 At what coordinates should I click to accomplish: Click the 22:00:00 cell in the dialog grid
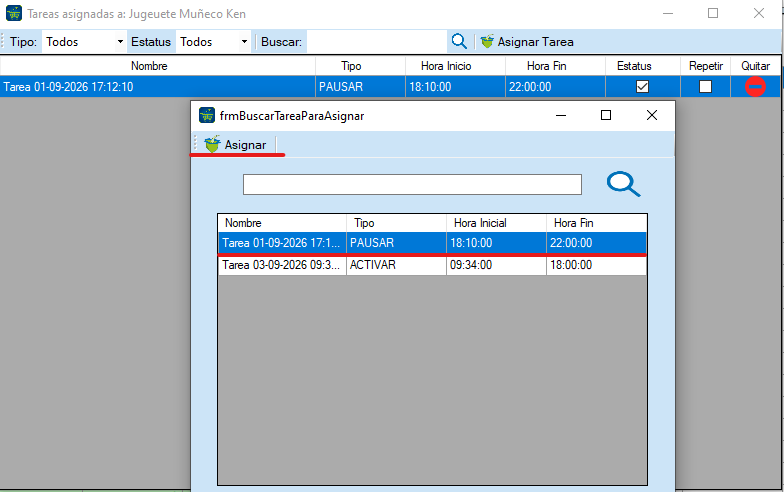coord(596,243)
